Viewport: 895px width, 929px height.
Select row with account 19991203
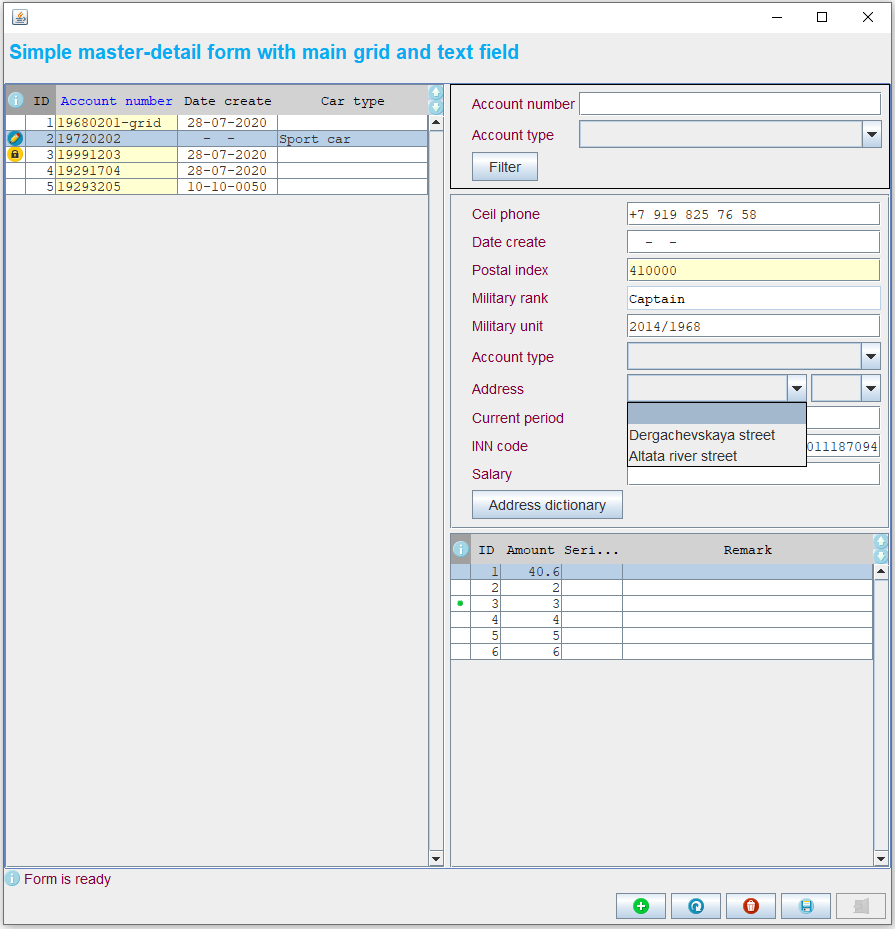click(x=217, y=155)
